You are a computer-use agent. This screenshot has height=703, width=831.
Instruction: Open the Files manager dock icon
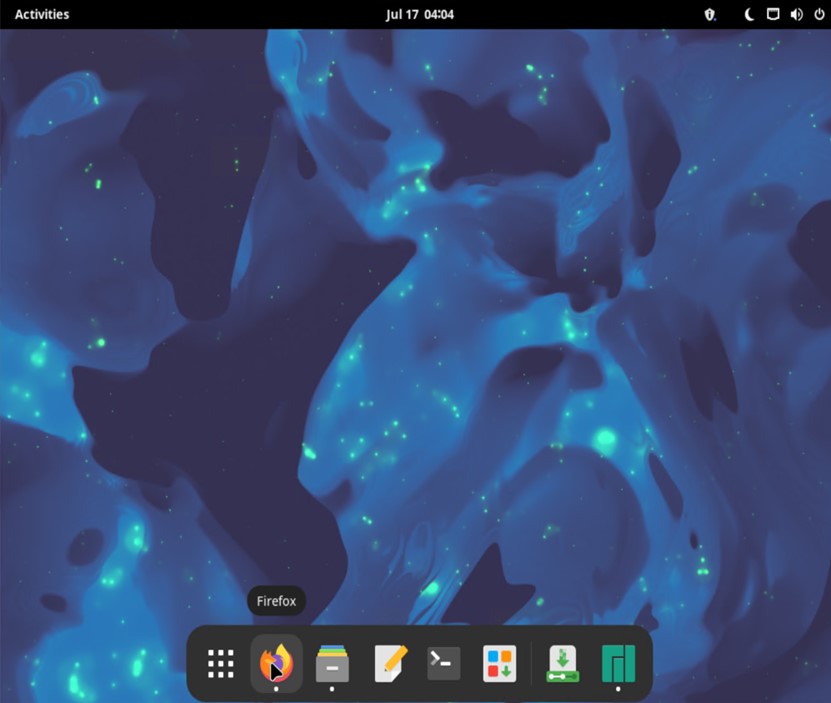click(332, 663)
